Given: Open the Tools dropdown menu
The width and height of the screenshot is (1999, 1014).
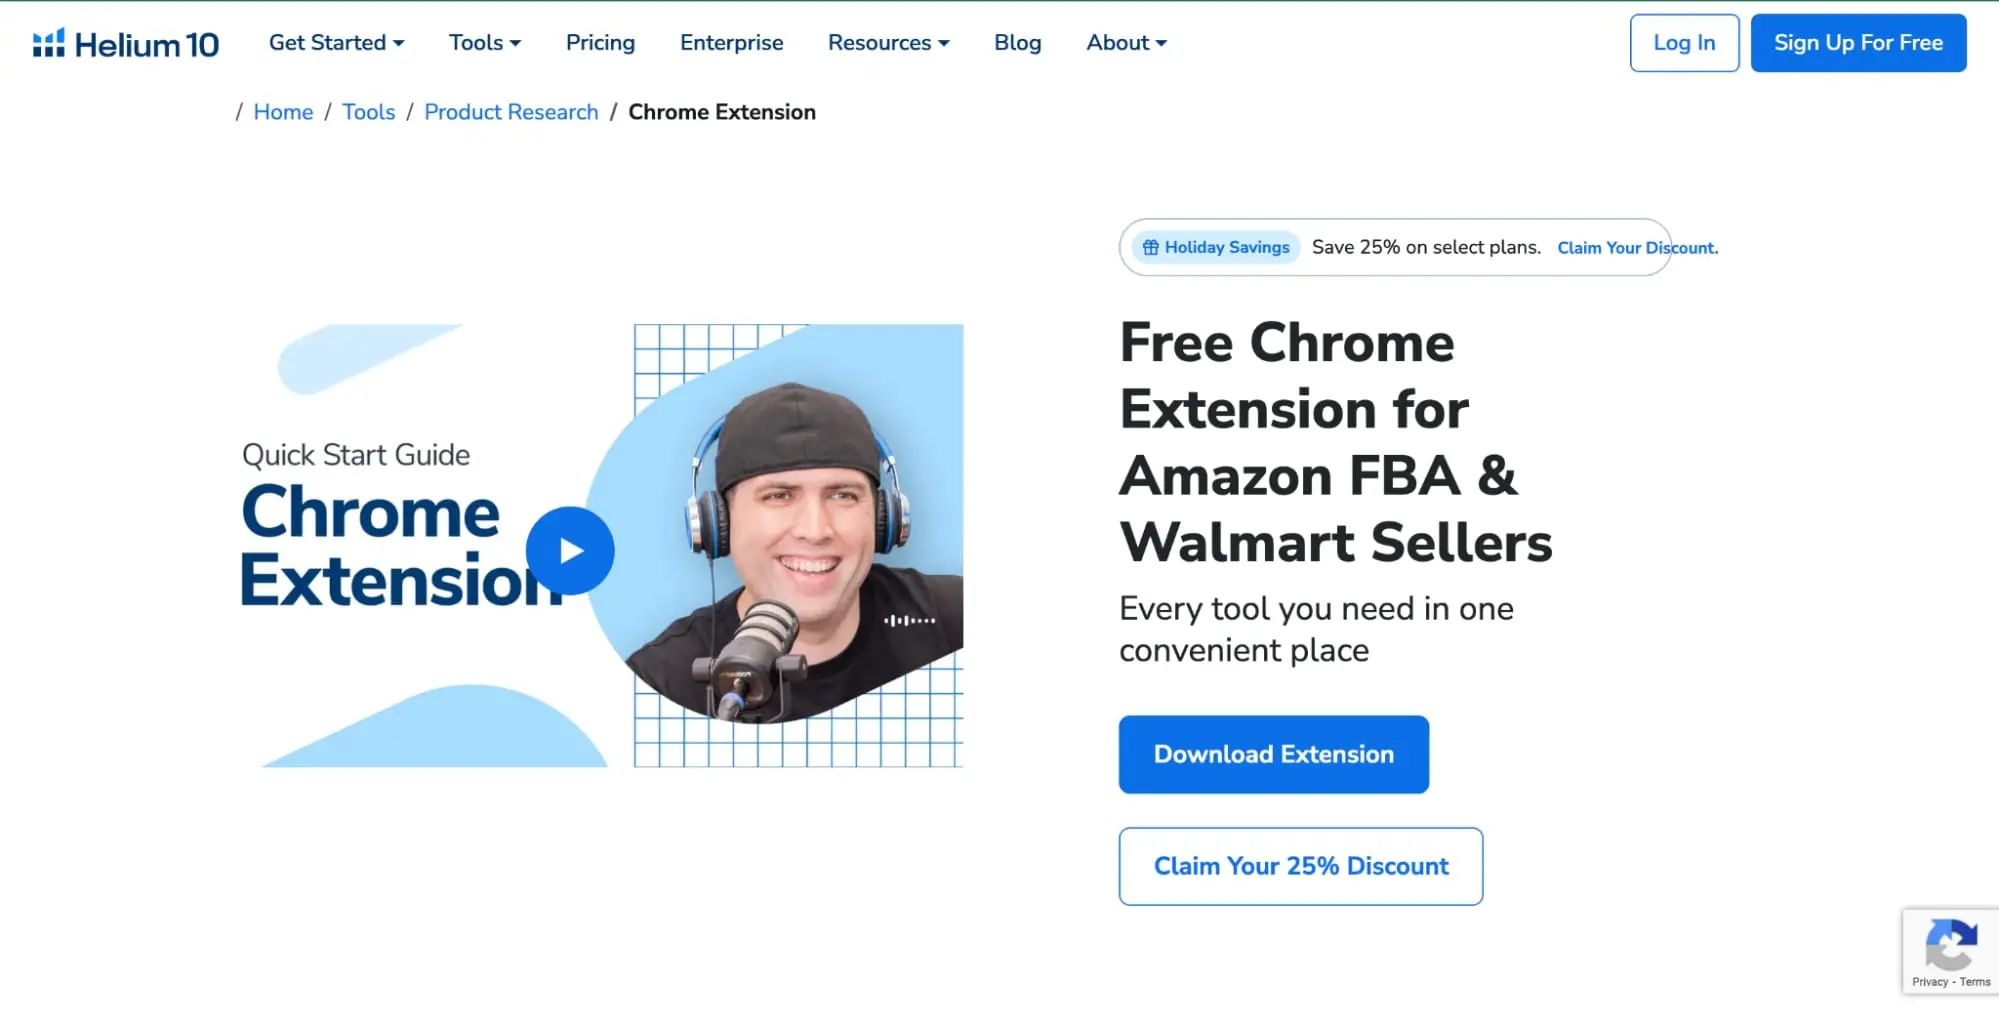Looking at the screenshot, I should [485, 43].
